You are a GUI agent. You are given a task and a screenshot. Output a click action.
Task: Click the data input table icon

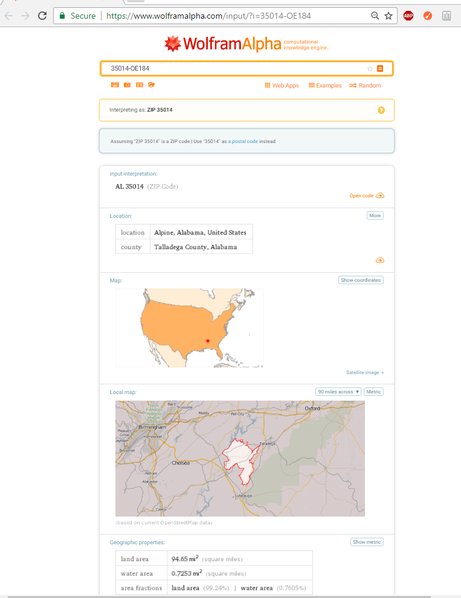[140, 85]
